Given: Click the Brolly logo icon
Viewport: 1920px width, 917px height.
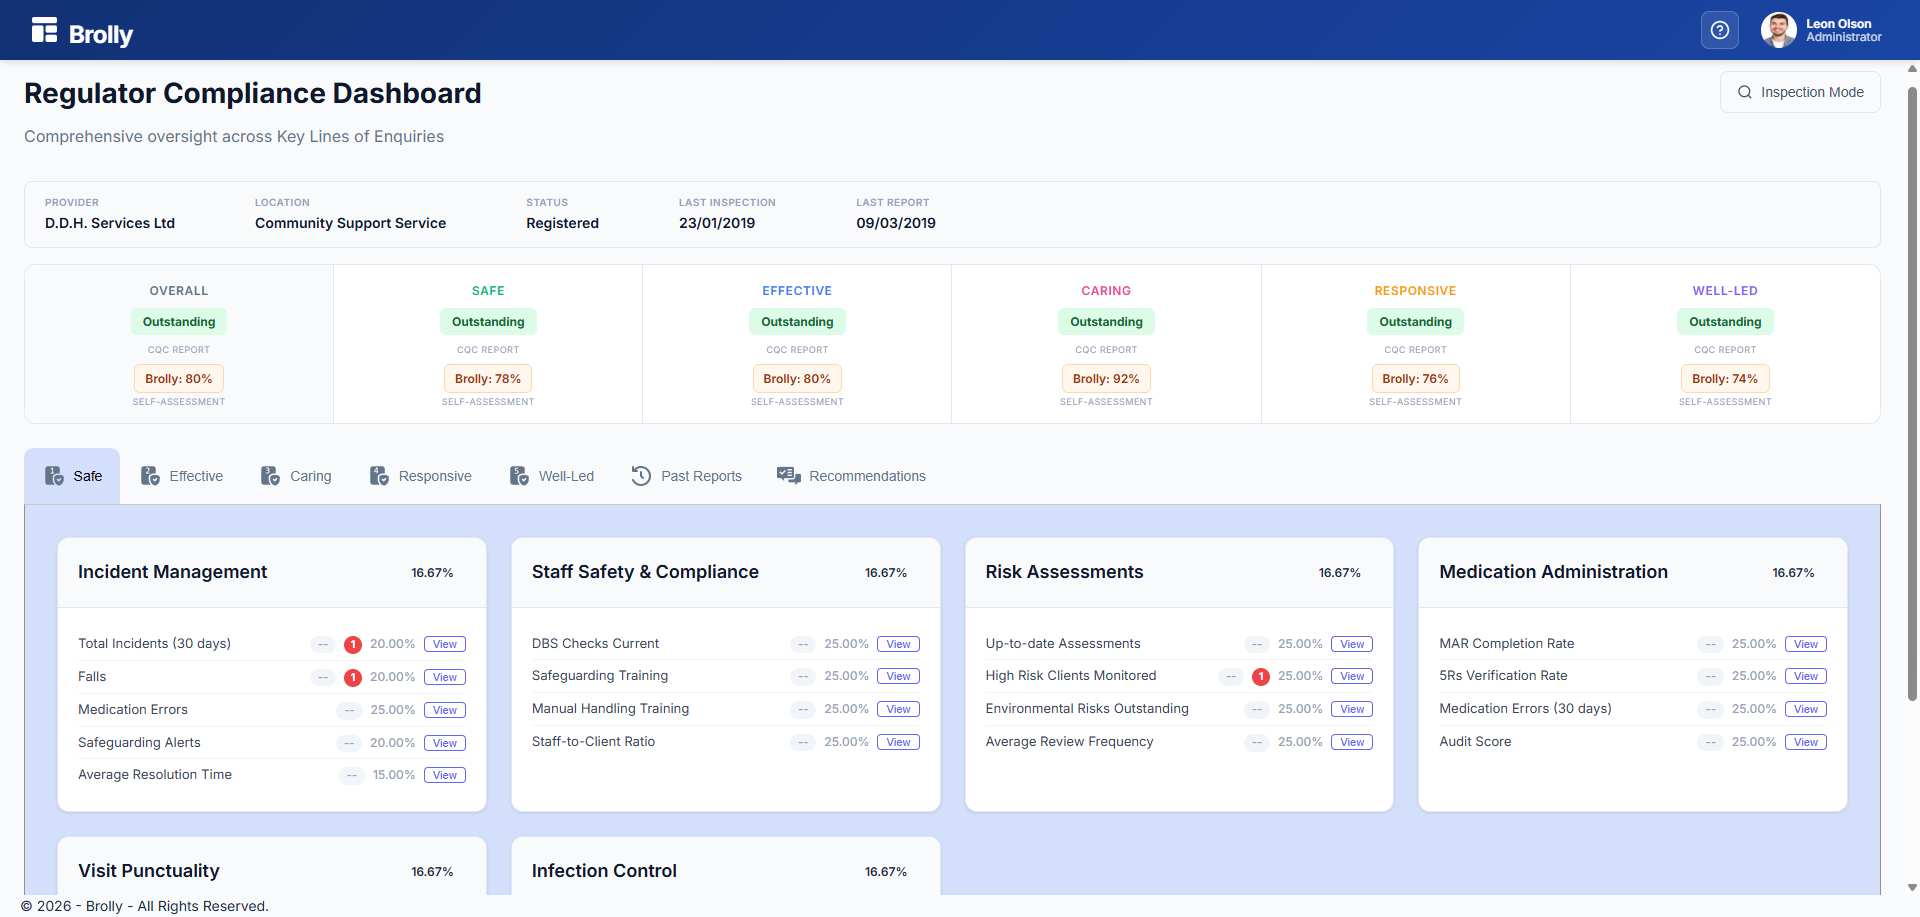Looking at the screenshot, I should [44, 30].
